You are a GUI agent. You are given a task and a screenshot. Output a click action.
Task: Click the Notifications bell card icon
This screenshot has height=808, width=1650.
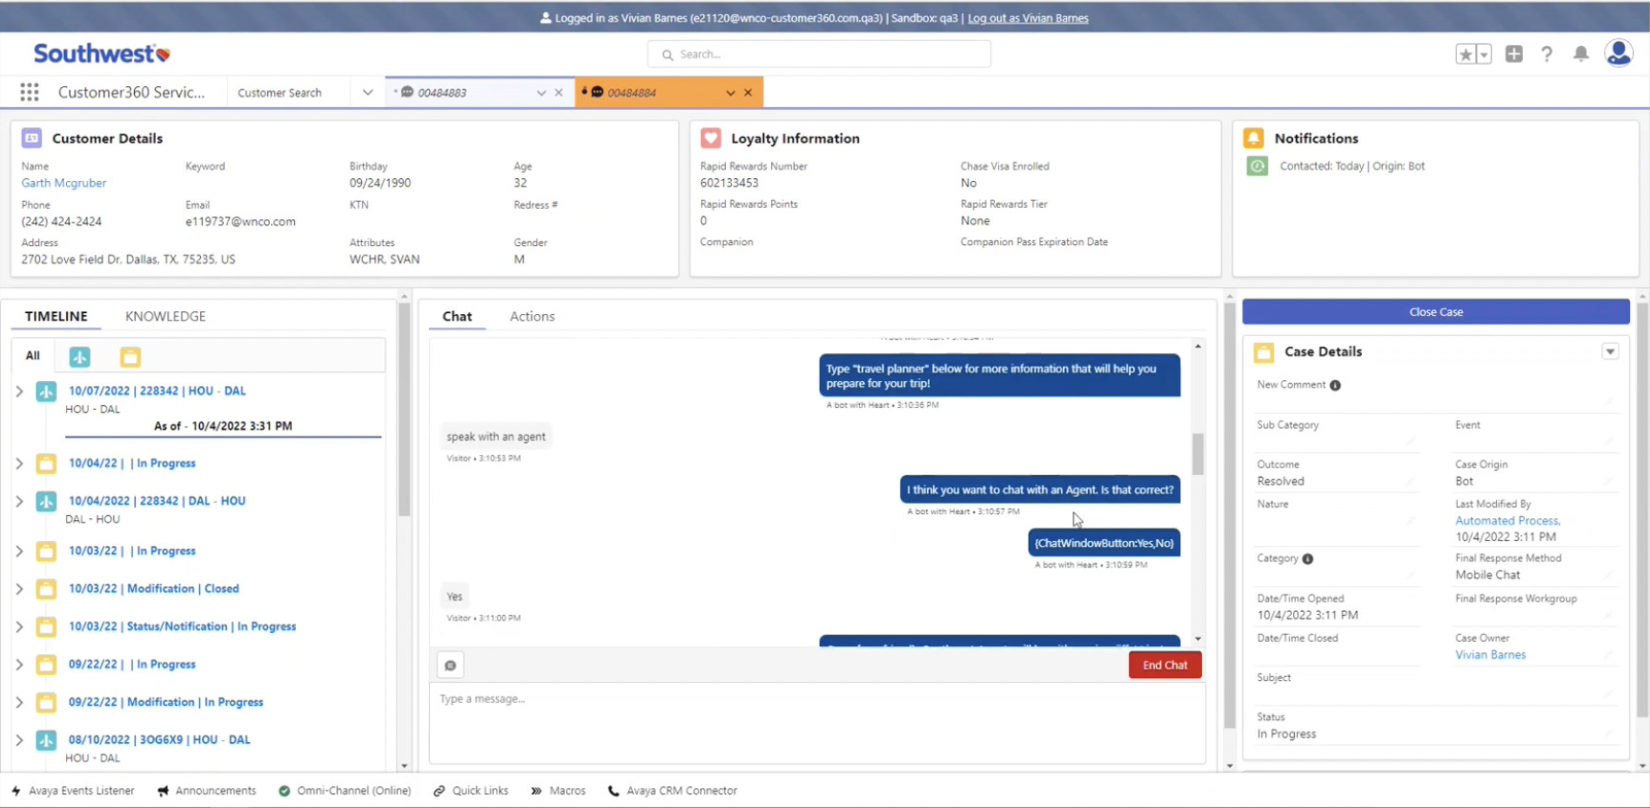pyautogui.click(x=1254, y=138)
